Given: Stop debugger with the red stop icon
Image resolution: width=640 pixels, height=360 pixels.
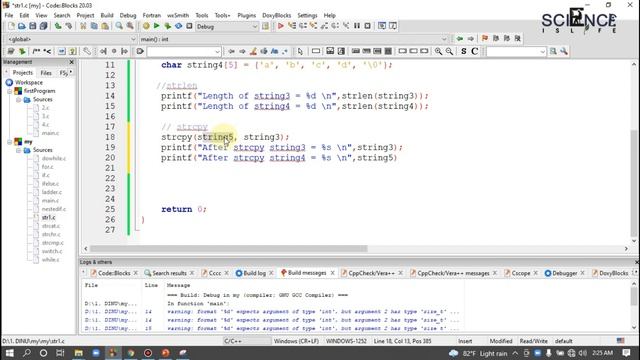Looking at the screenshot, I should coord(367,26).
